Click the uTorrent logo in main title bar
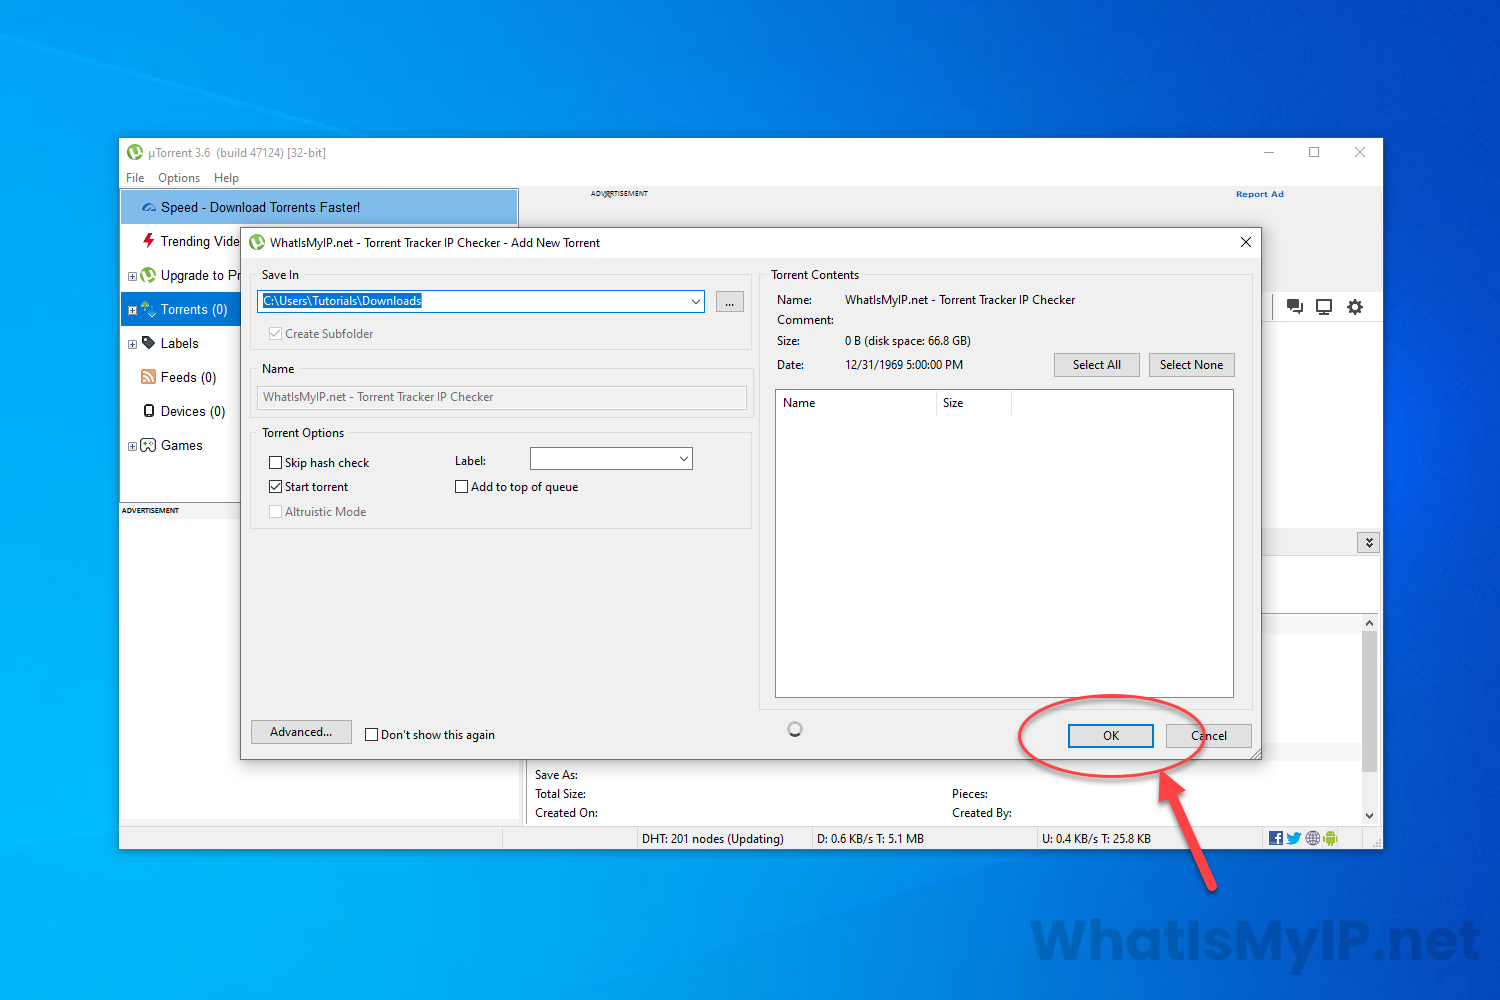The height and width of the screenshot is (1000, 1500). tap(135, 152)
